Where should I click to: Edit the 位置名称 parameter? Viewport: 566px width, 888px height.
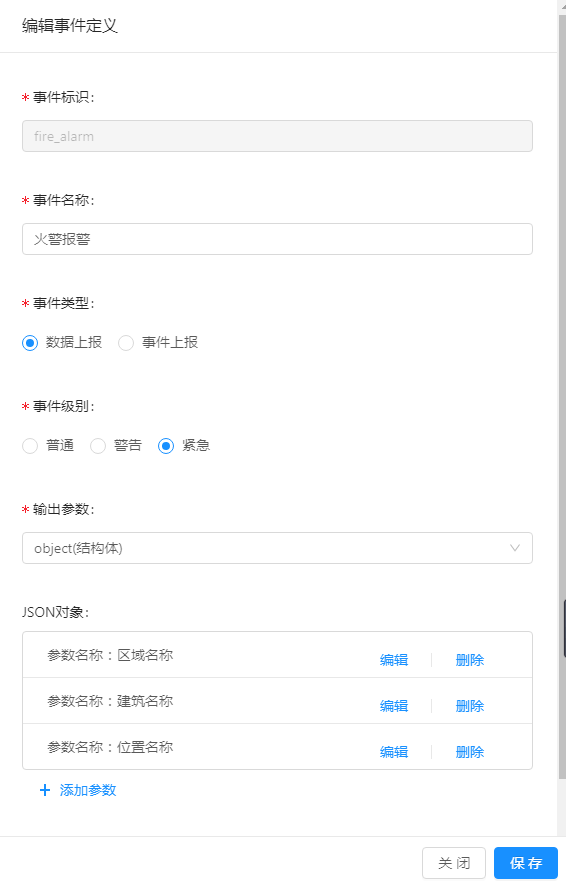coord(394,752)
